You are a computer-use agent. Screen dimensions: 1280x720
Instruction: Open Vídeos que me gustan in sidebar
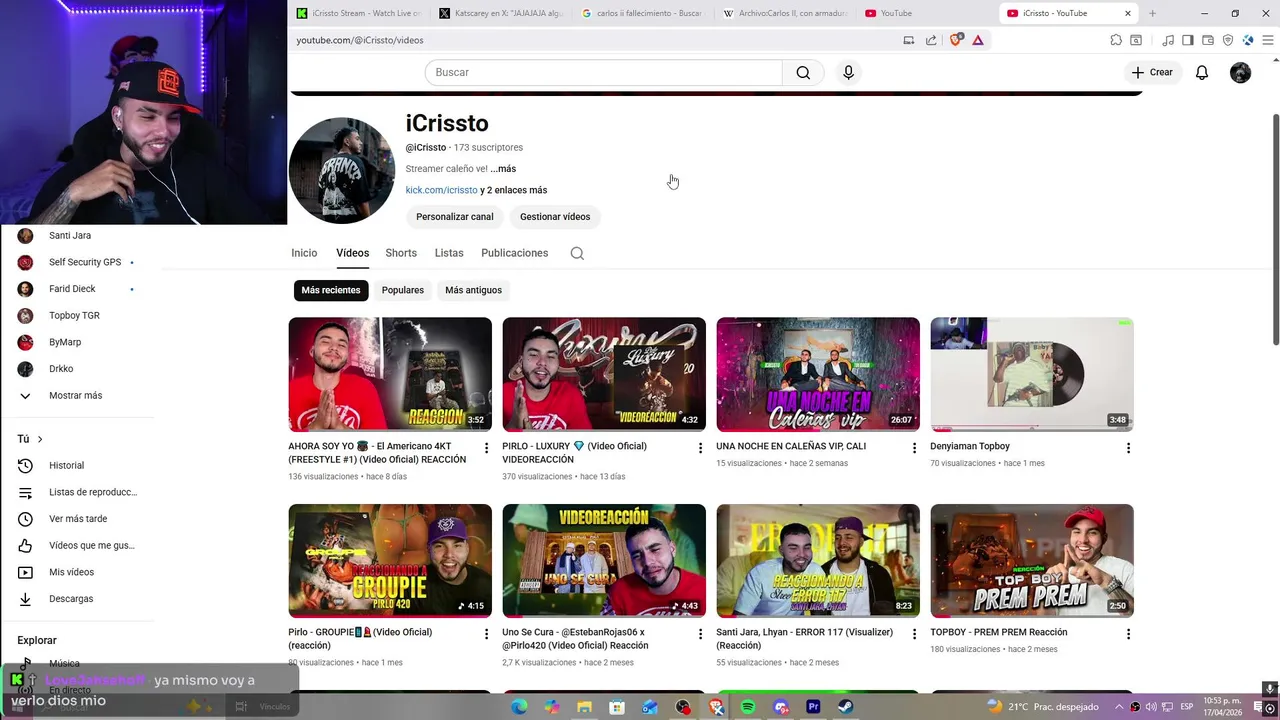coord(78,546)
